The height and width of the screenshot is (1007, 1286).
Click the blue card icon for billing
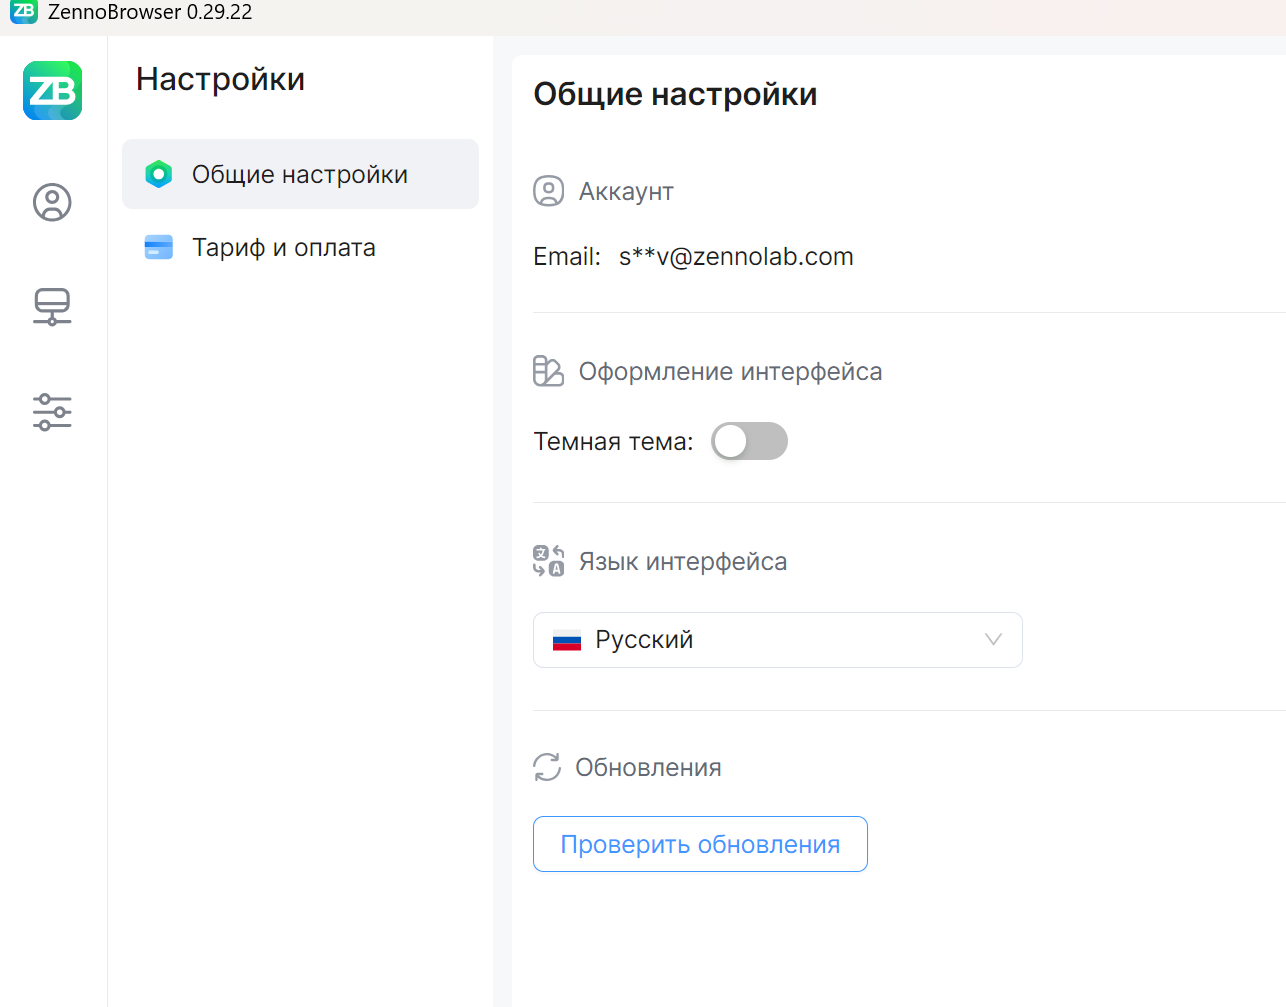point(159,247)
